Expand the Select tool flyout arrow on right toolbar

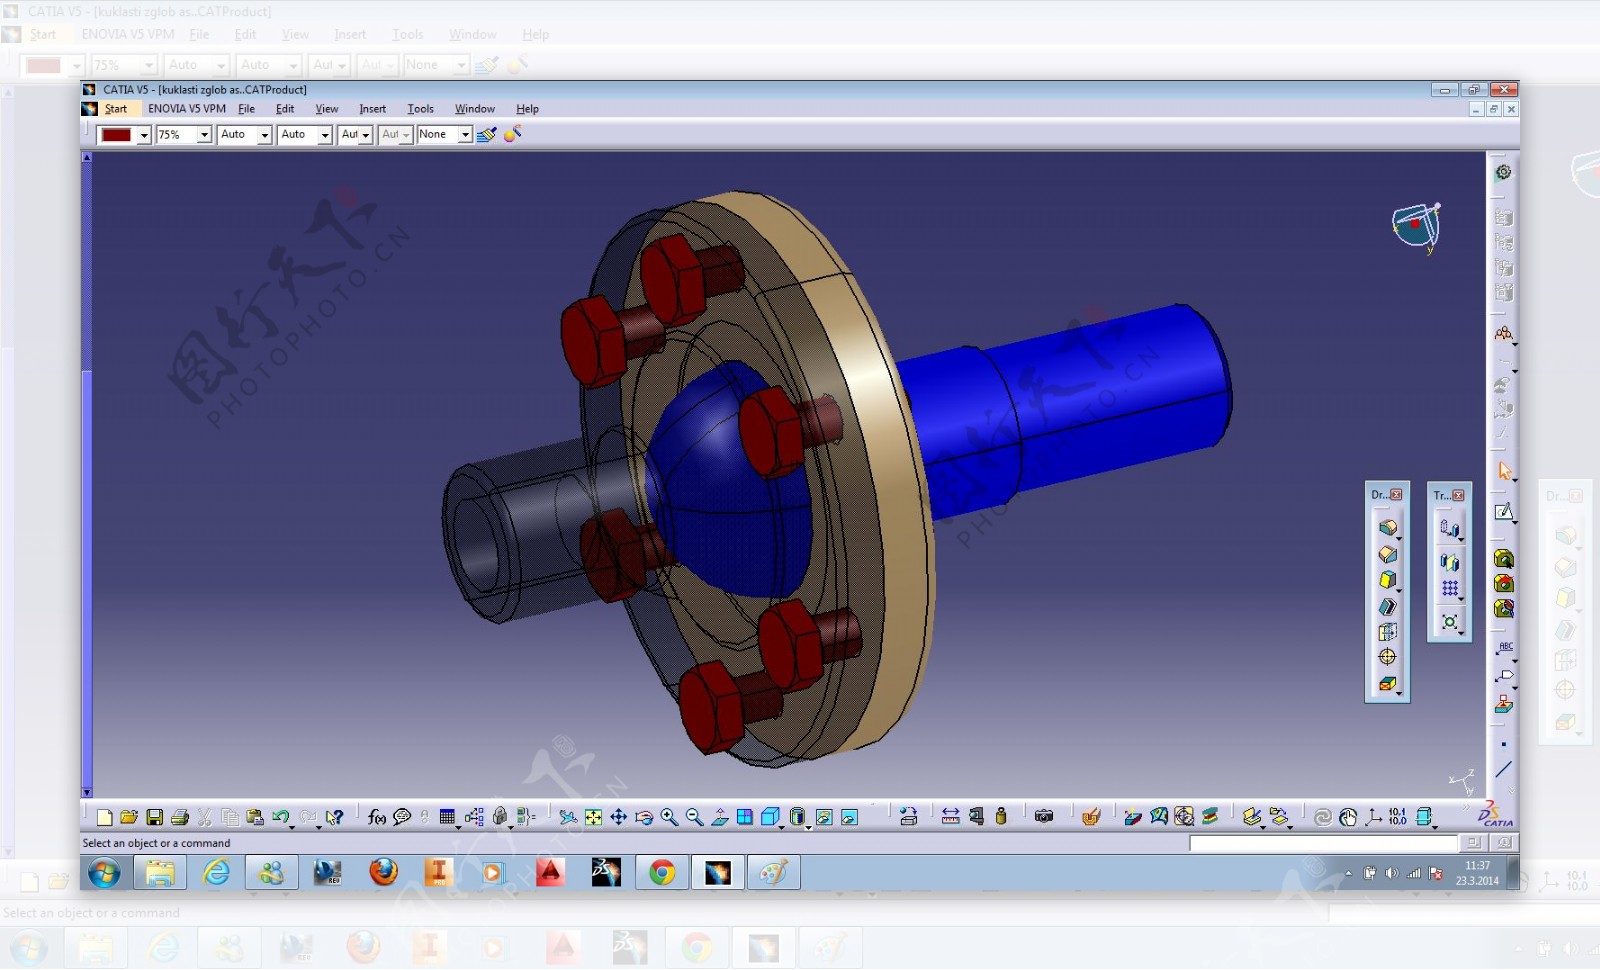1515,481
